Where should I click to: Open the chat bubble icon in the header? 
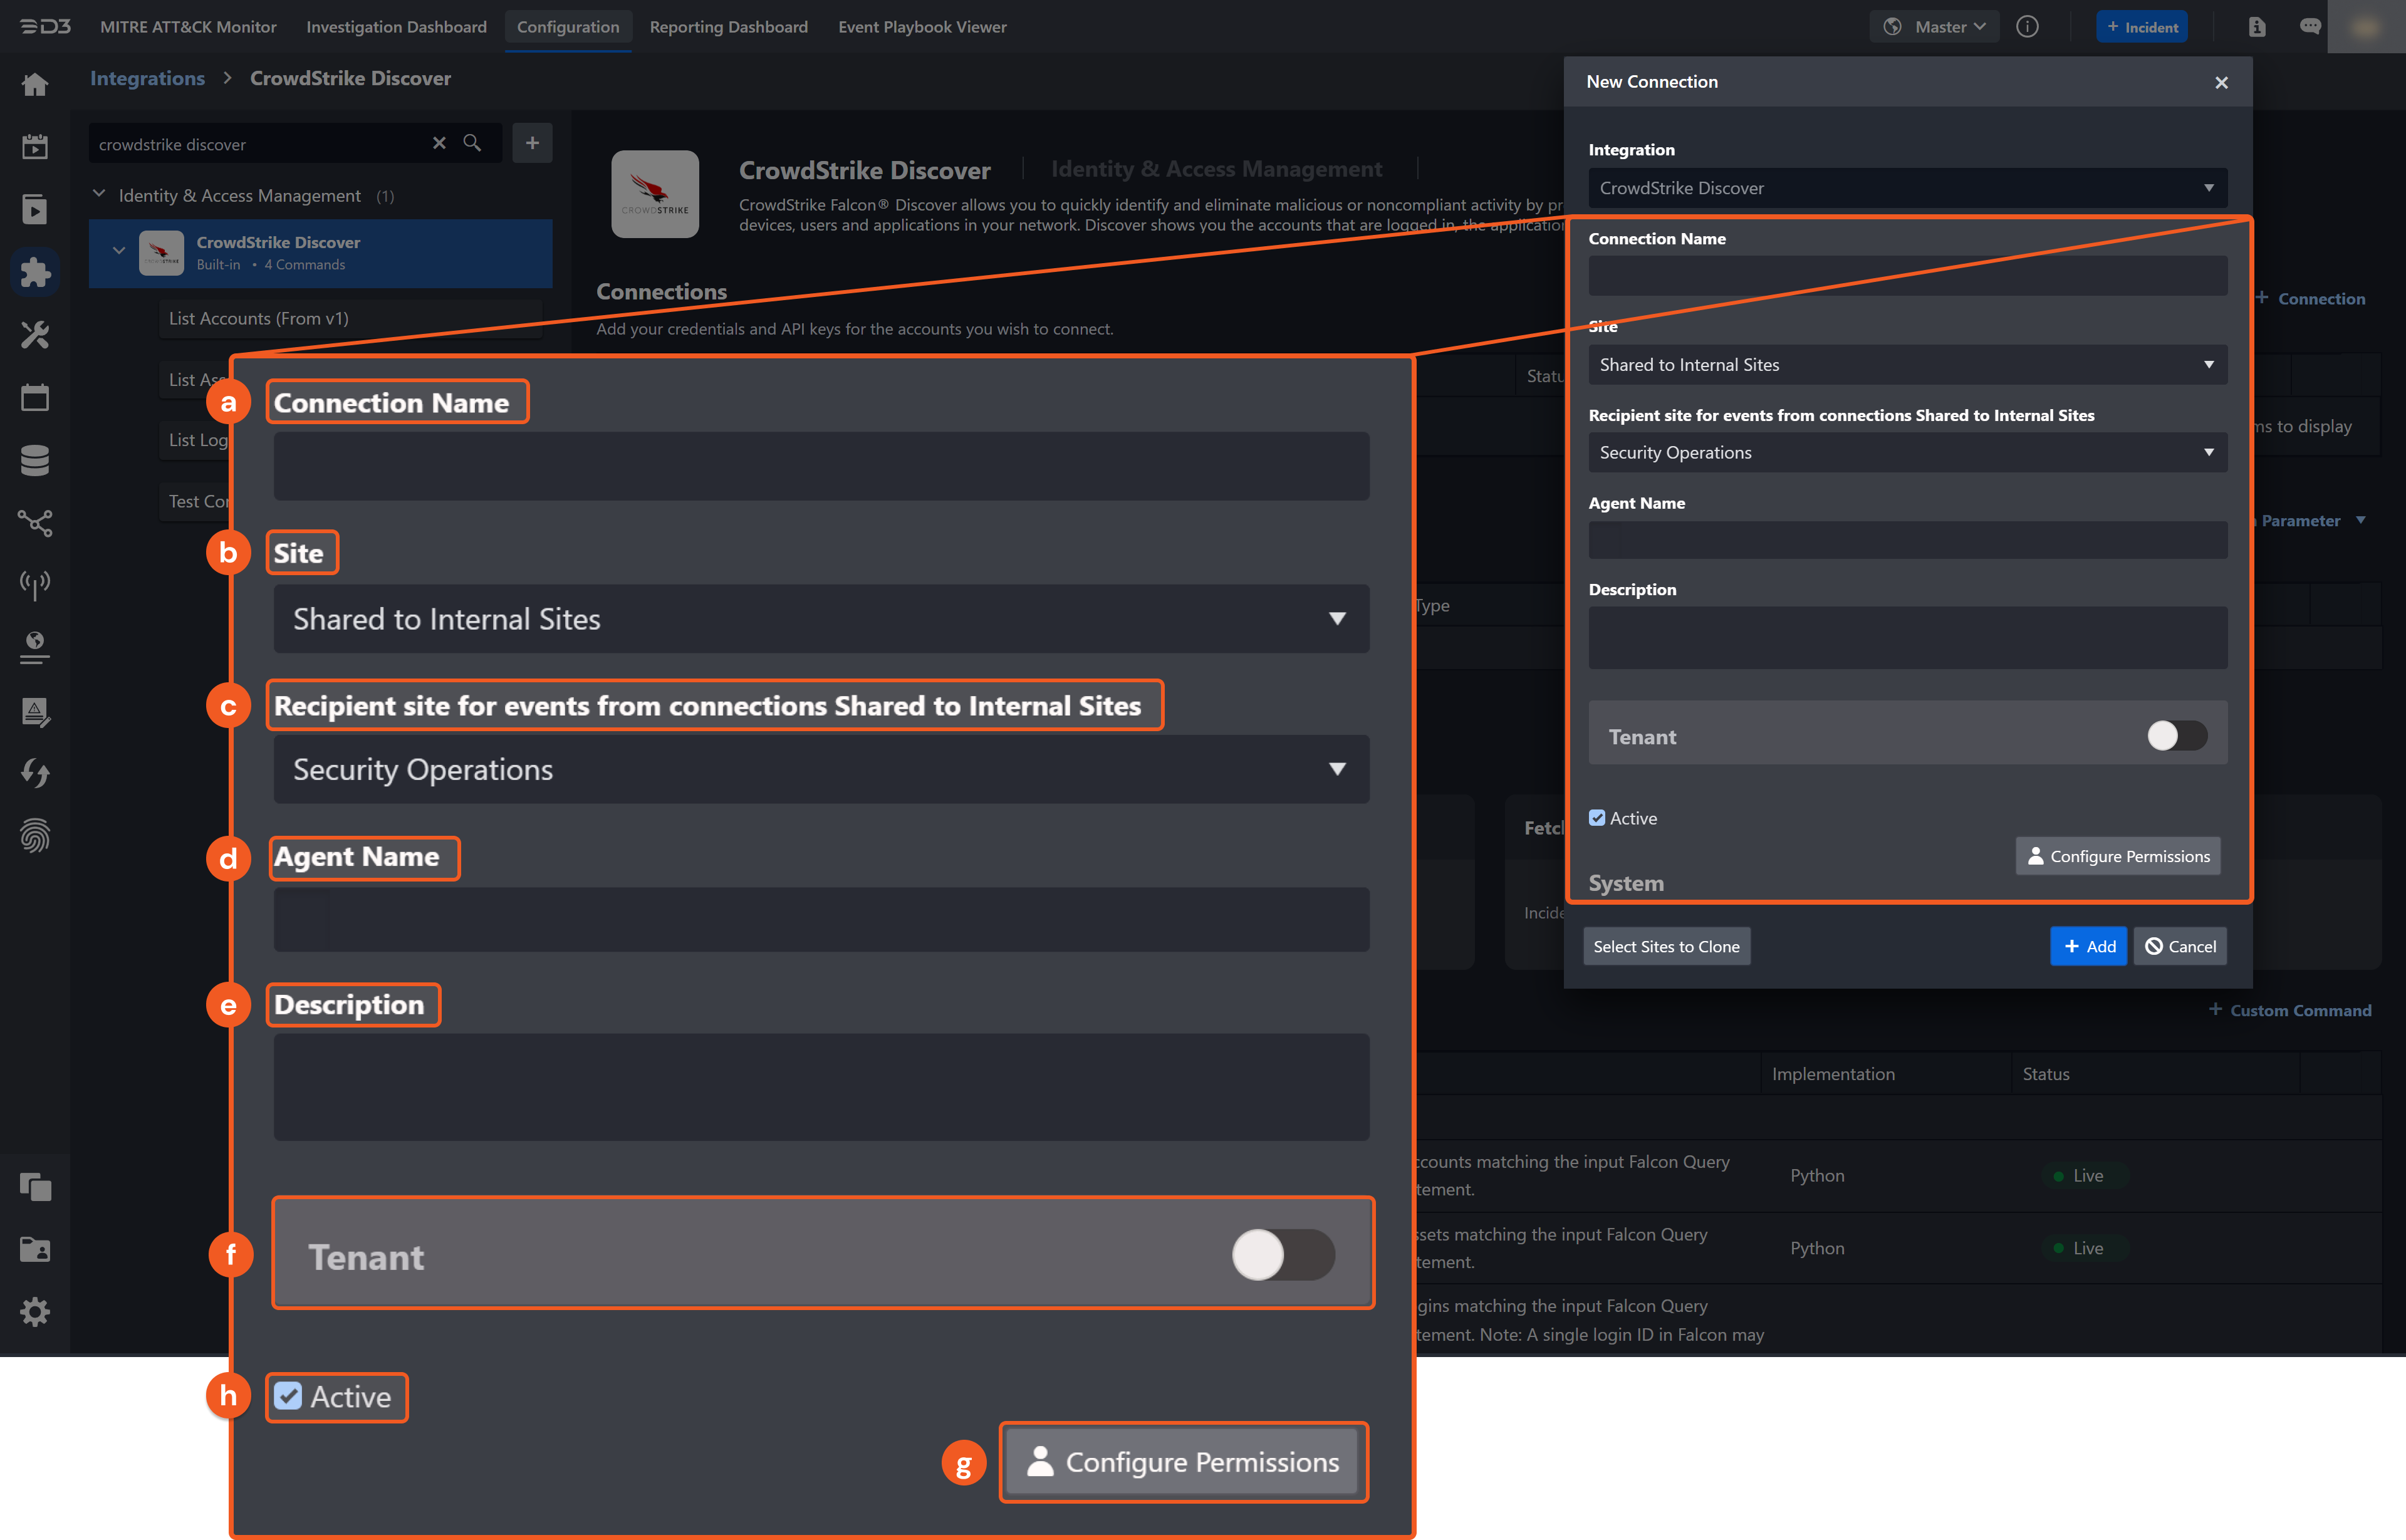click(2310, 27)
